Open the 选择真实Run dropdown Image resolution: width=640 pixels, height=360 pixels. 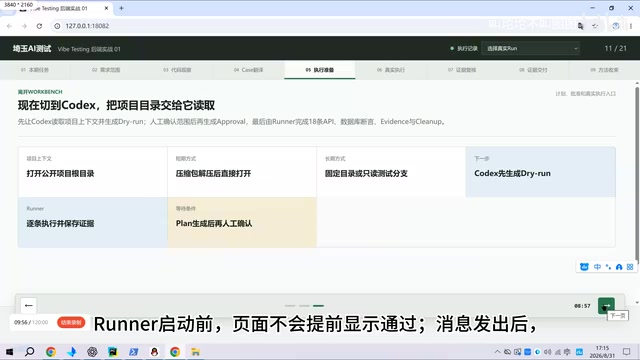(x=531, y=48)
